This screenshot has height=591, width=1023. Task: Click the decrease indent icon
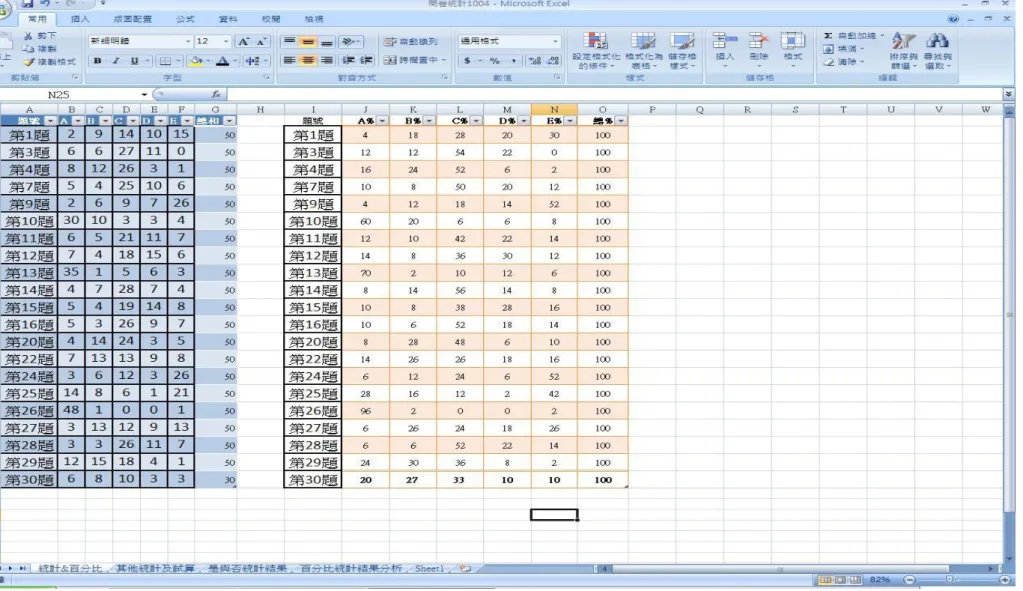348,60
